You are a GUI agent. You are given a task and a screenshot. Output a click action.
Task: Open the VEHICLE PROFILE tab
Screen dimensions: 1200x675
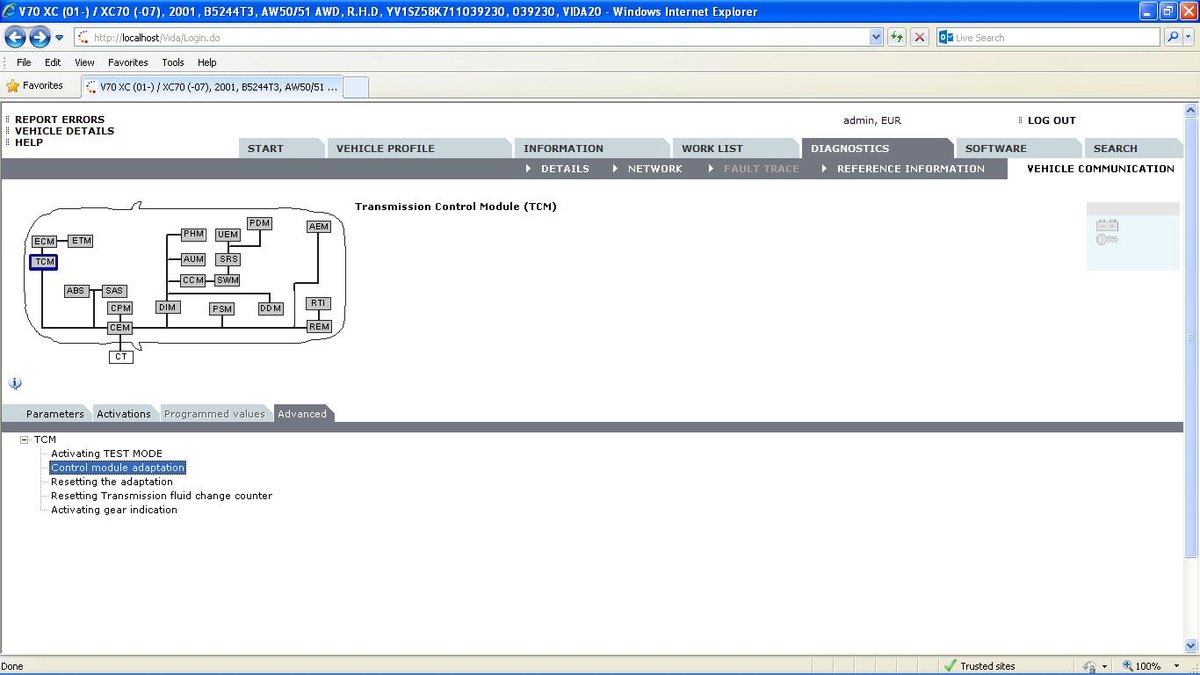coord(385,149)
